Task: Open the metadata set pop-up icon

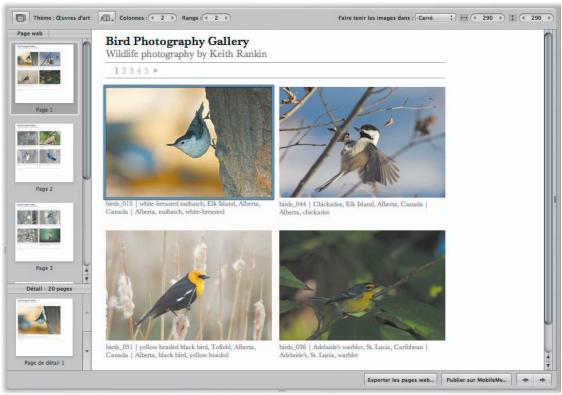Action: point(106,18)
